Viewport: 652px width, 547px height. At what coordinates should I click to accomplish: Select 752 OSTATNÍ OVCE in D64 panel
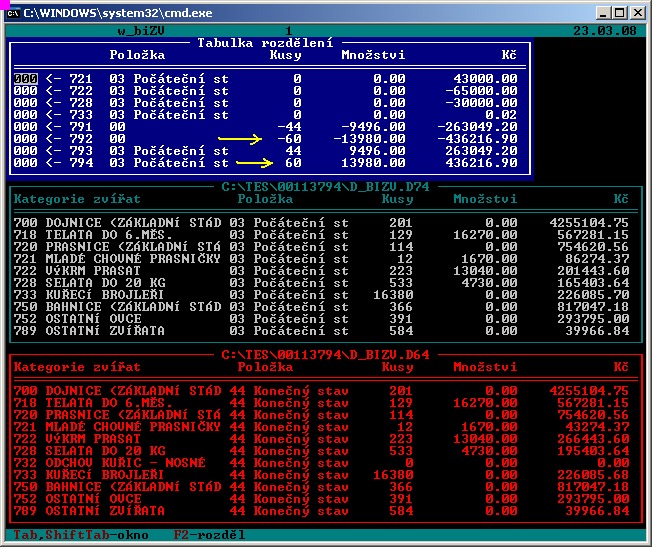pyautogui.click(x=321, y=500)
